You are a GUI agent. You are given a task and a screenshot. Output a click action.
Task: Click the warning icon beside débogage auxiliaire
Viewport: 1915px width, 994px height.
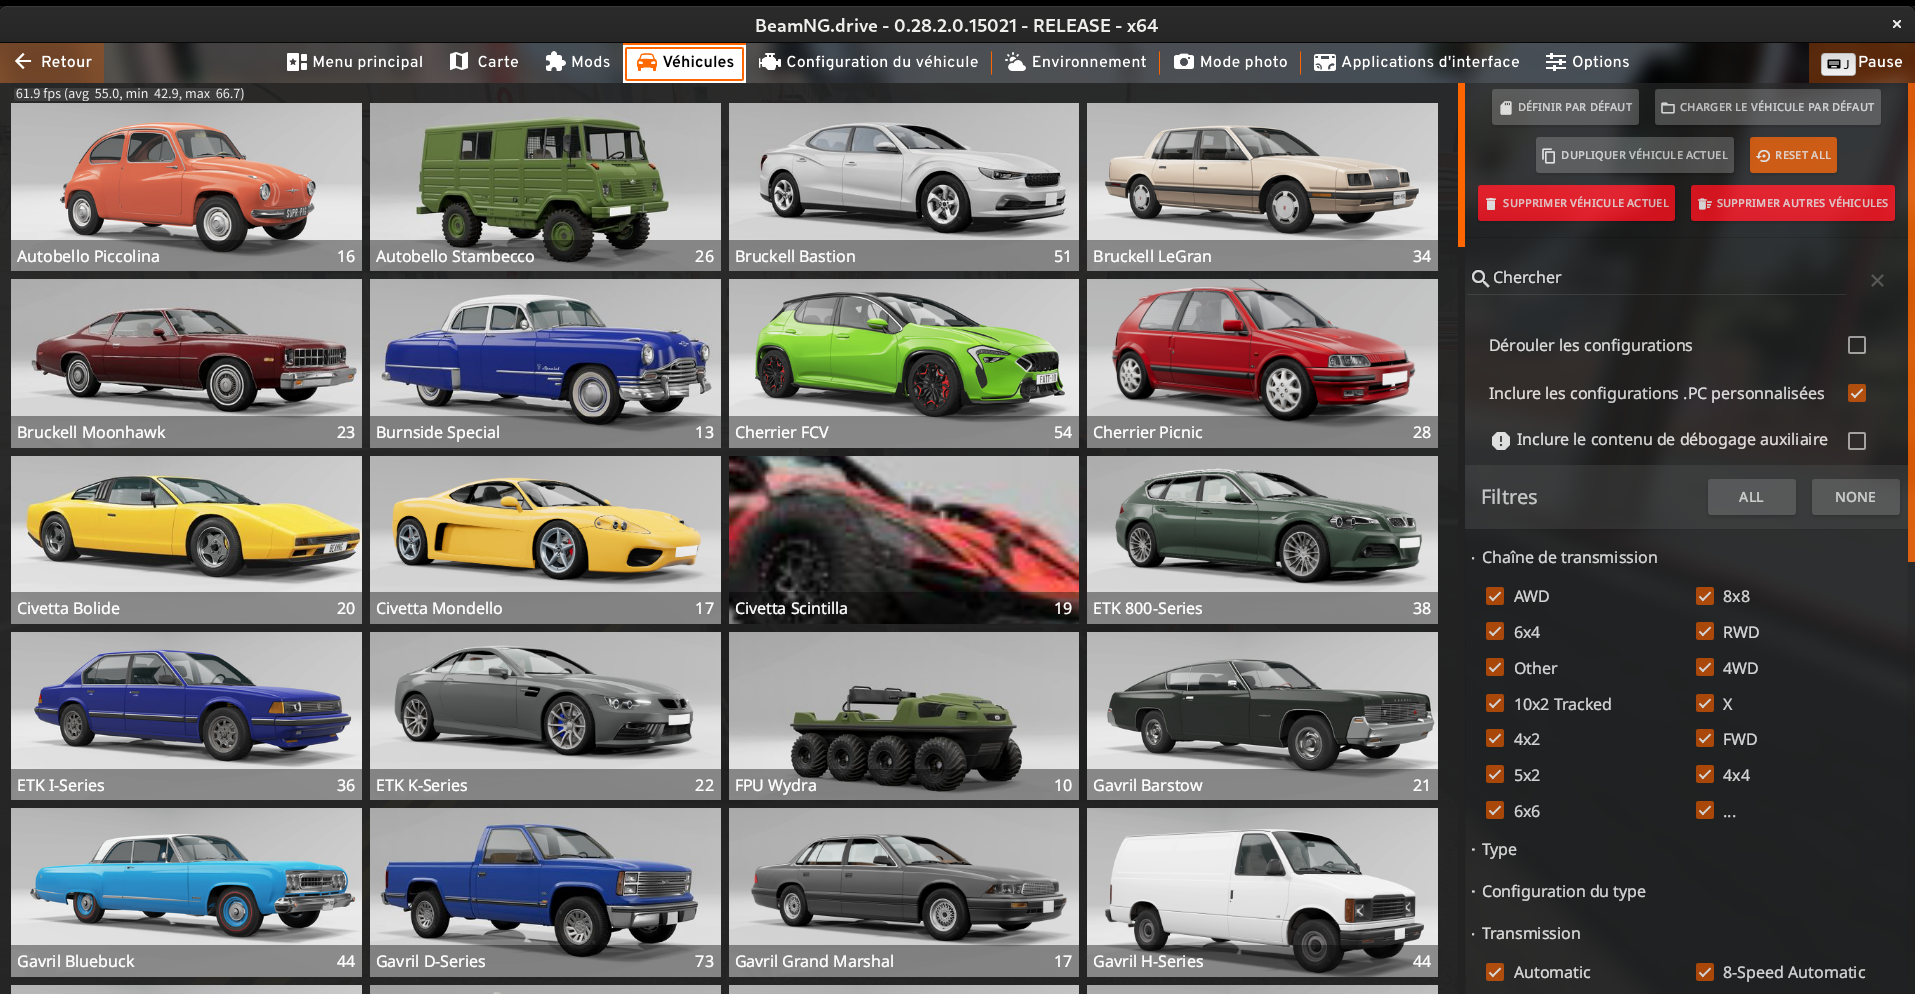click(1500, 440)
